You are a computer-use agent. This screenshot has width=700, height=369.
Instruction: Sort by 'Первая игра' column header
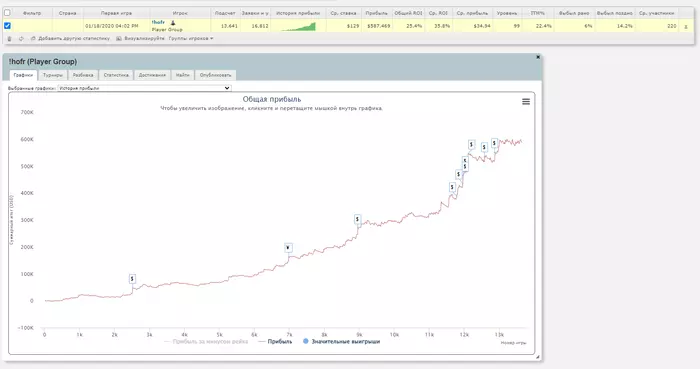click(x=116, y=13)
